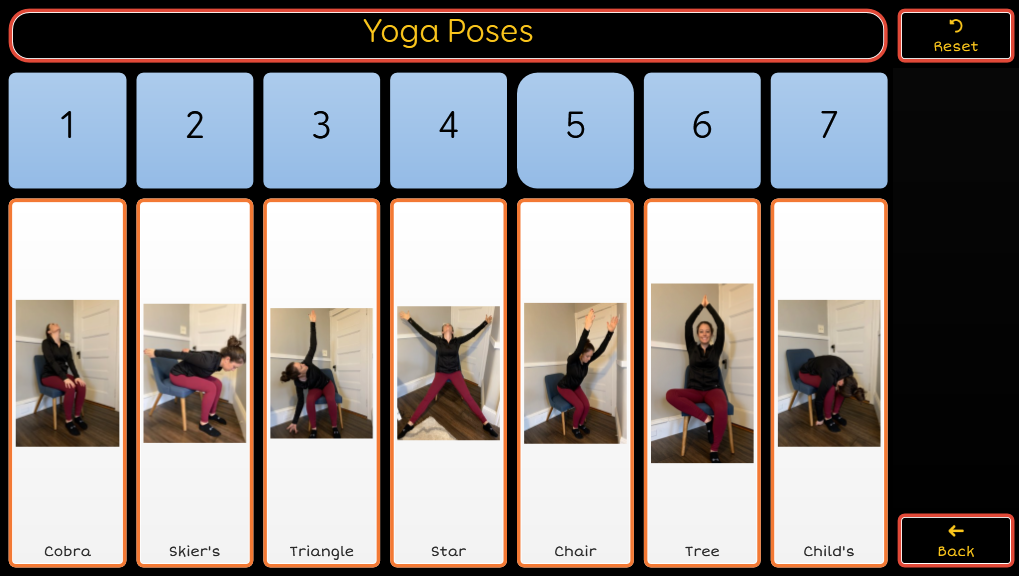The height and width of the screenshot is (576, 1024).
Task: Select the Triangle pose photo
Action: click(x=321, y=373)
